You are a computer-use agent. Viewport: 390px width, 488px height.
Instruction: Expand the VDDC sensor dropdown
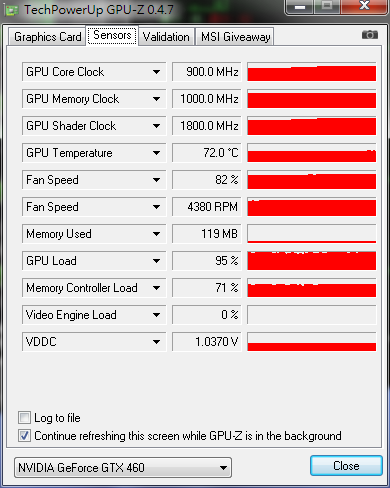[156, 342]
